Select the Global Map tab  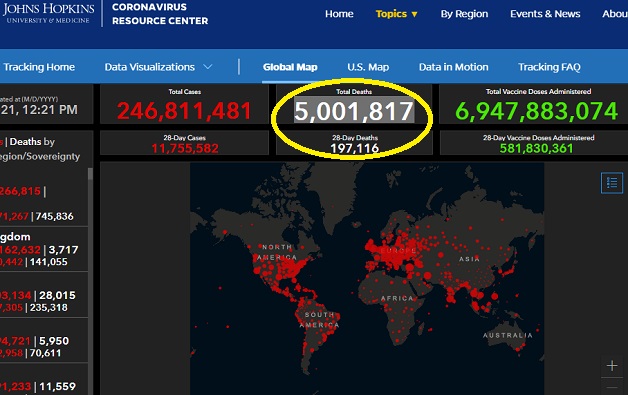290,67
